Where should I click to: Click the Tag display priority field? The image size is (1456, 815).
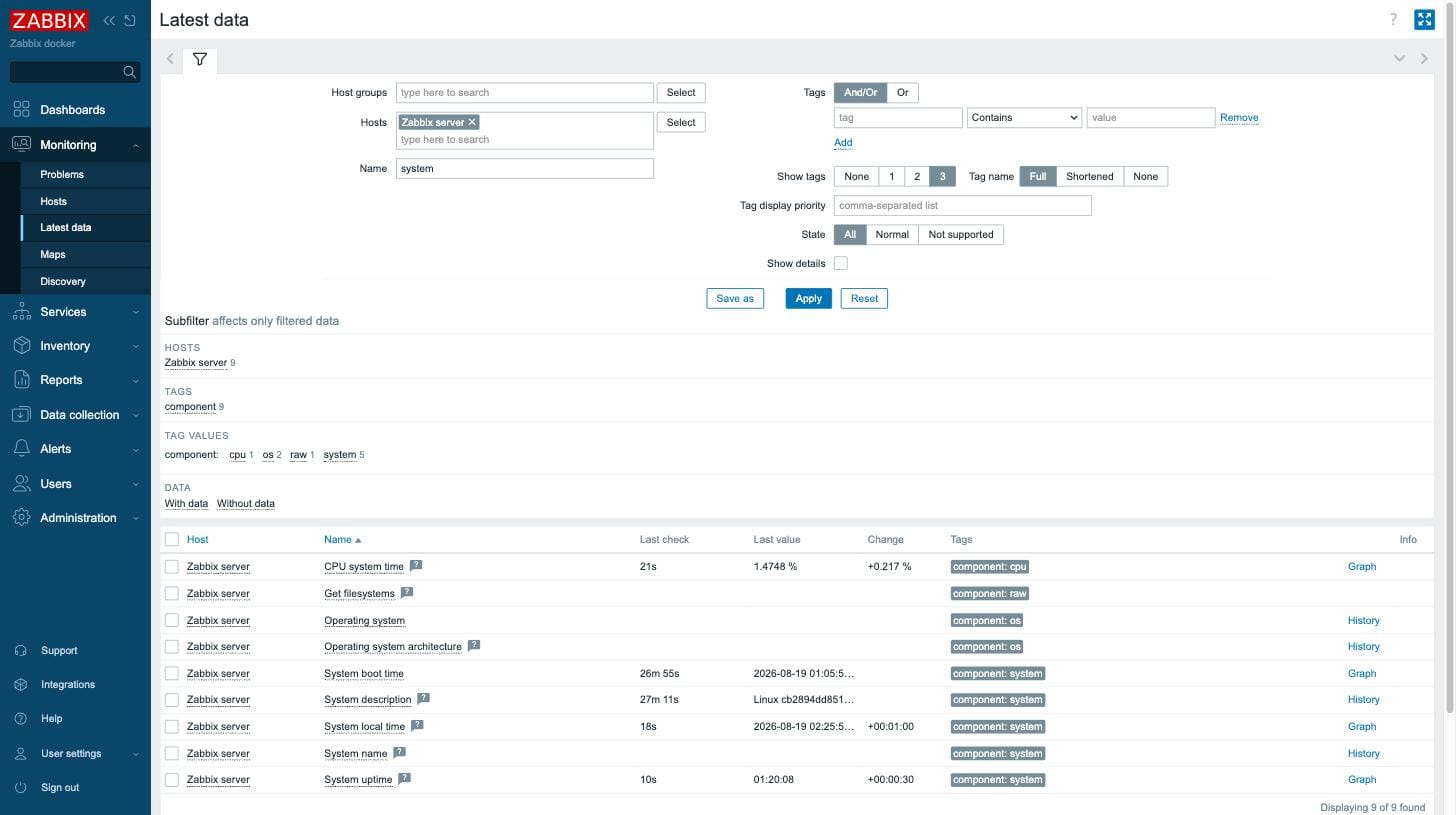click(x=962, y=206)
